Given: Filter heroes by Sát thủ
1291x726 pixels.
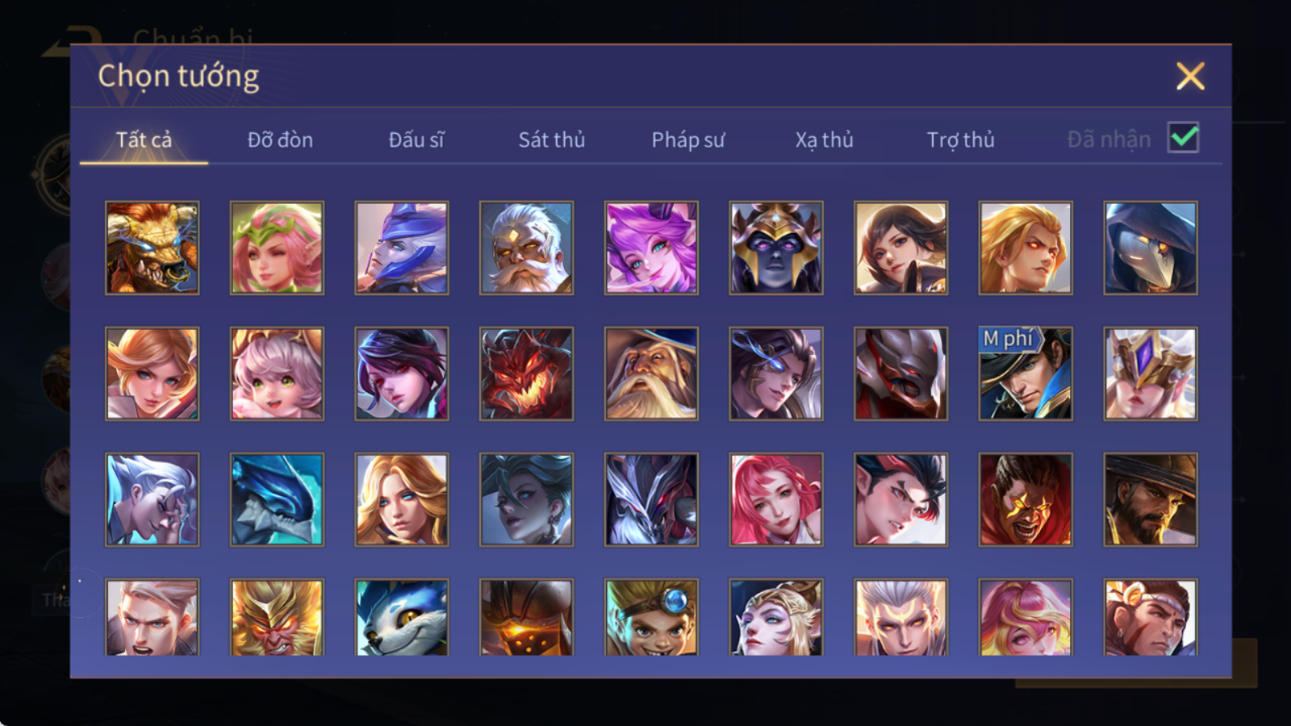Looking at the screenshot, I should (551, 140).
